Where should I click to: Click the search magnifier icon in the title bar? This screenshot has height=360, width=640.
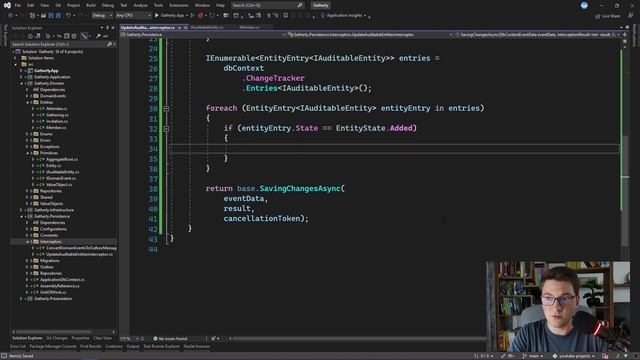(300, 5)
